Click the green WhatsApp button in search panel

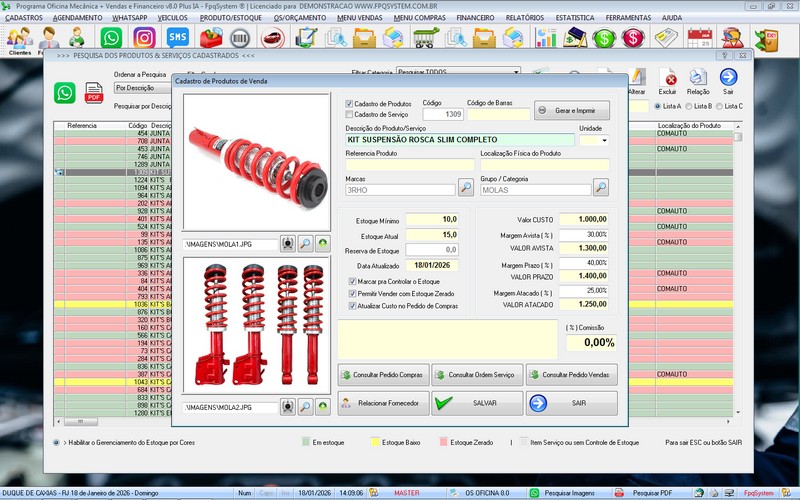[65, 93]
